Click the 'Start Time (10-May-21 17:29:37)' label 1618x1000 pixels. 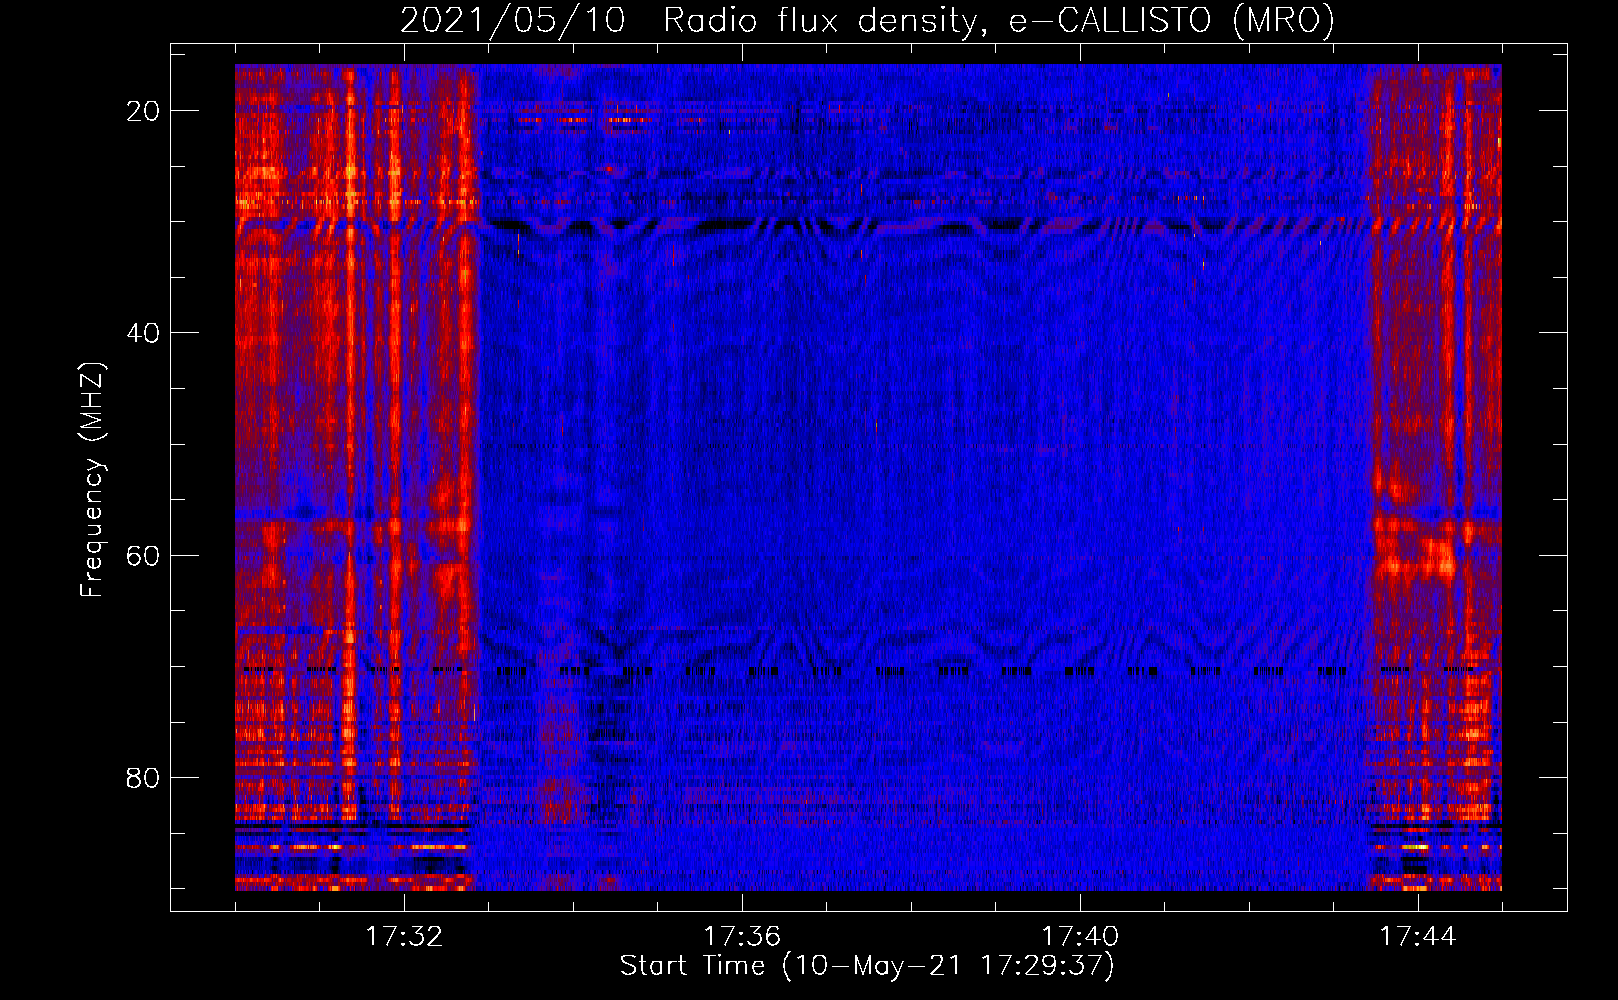tap(867, 966)
